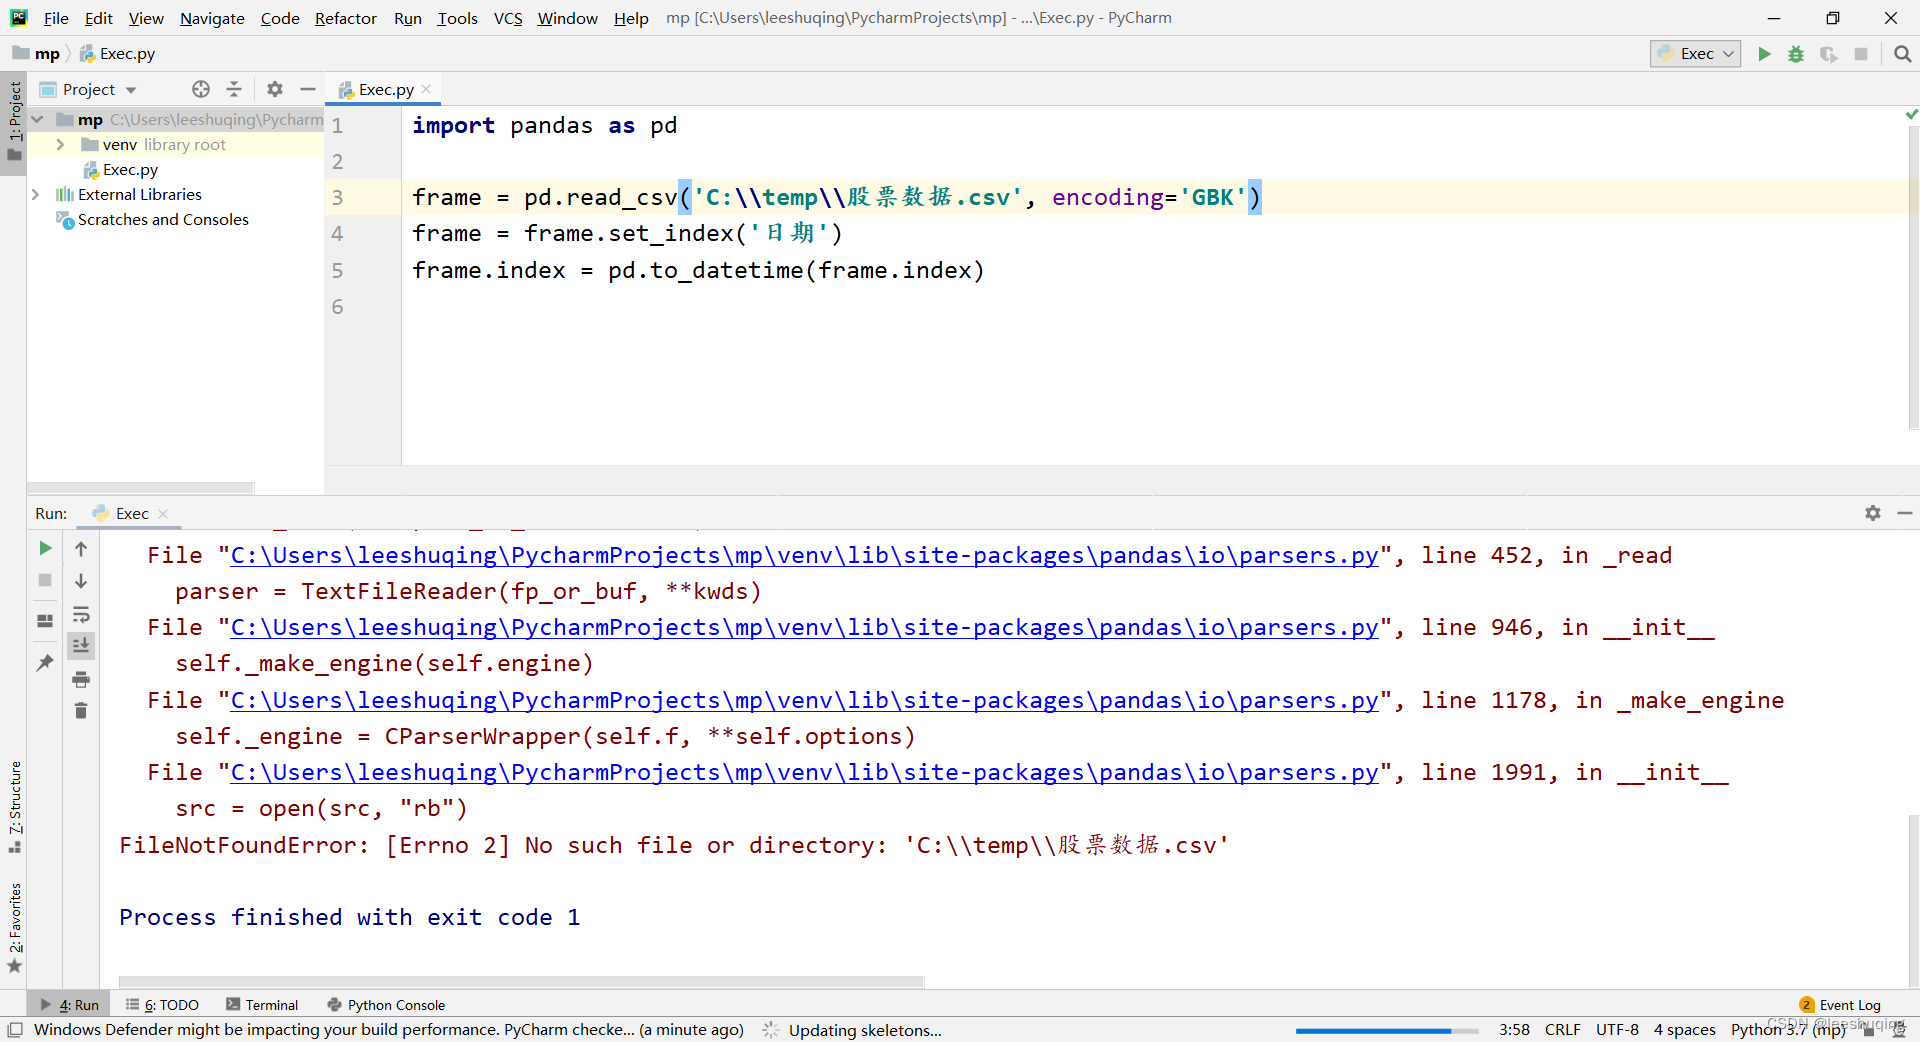Open Search Everywhere magnifier icon

tap(1902, 54)
